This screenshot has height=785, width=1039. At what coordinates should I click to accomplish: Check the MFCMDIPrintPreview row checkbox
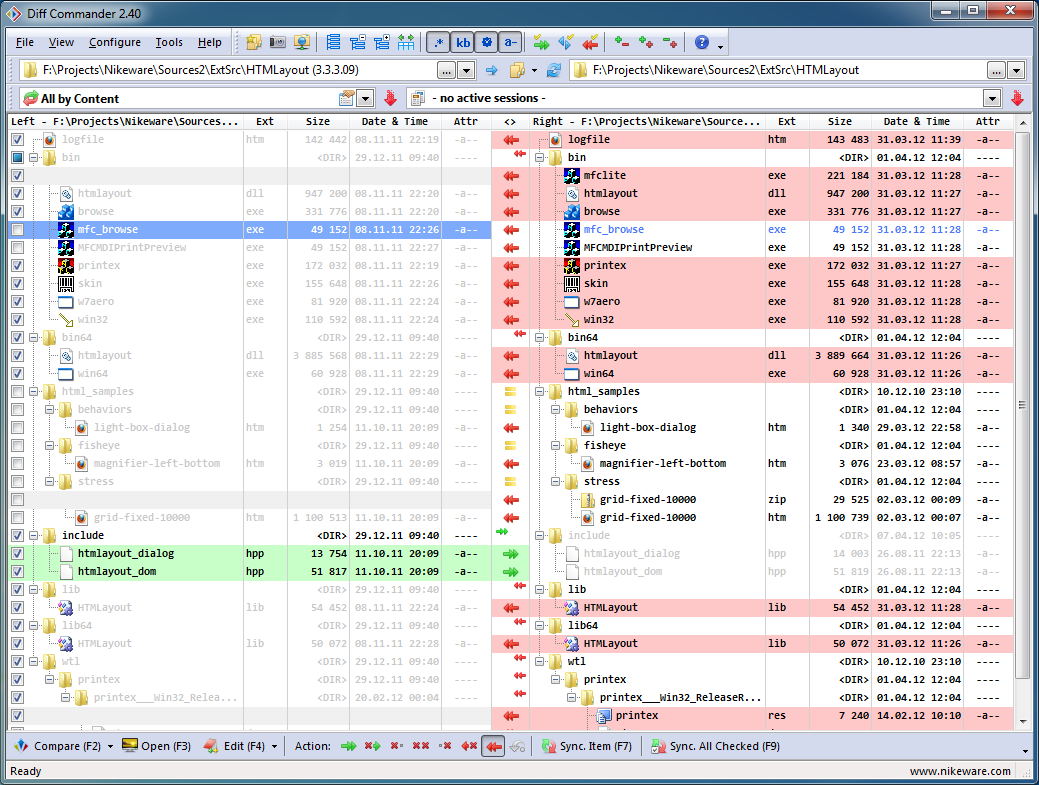coord(17,248)
